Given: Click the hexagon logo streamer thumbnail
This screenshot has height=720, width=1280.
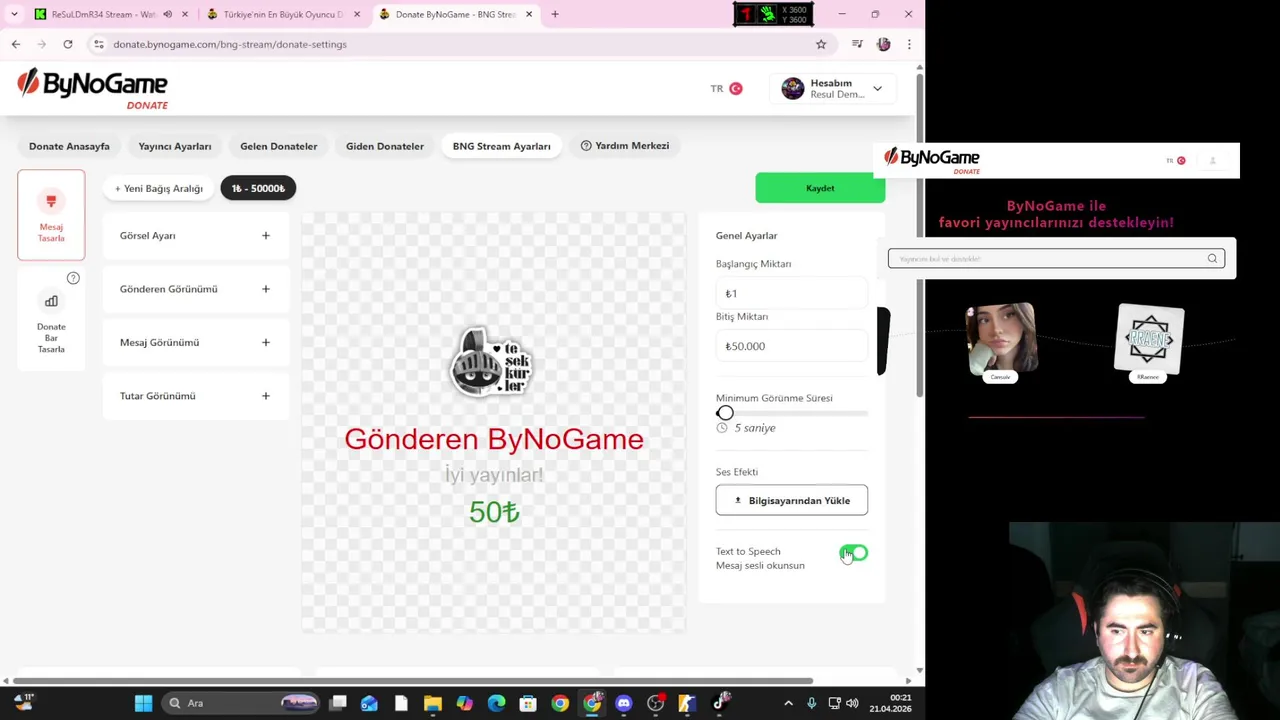Looking at the screenshot, I should 1150,339.
